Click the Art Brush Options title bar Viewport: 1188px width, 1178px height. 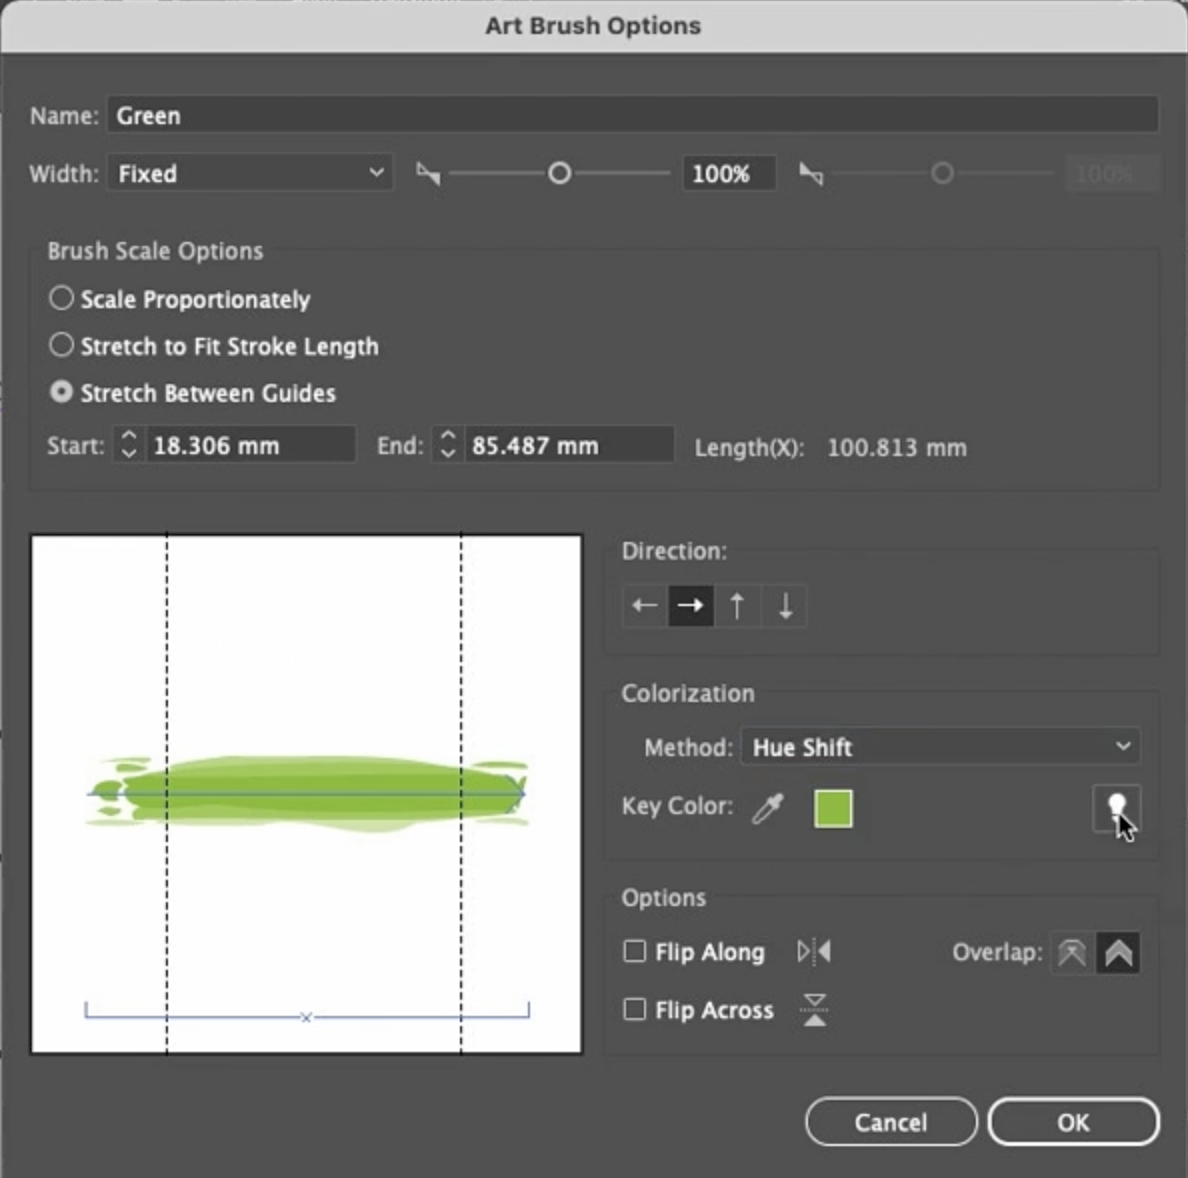coord(593,26)
